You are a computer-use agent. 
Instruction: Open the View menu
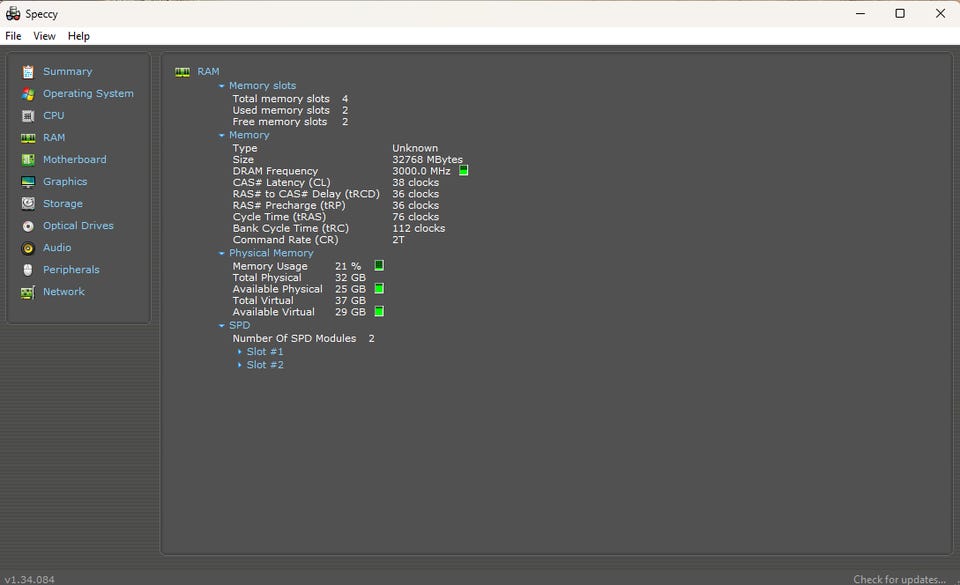point(44,36)
